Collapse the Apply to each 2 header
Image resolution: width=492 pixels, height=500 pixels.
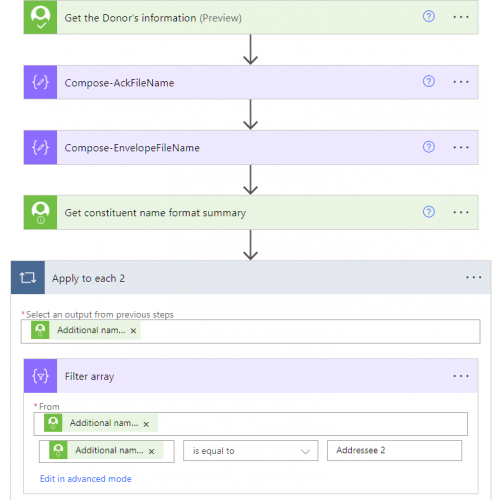pos(251,277)
